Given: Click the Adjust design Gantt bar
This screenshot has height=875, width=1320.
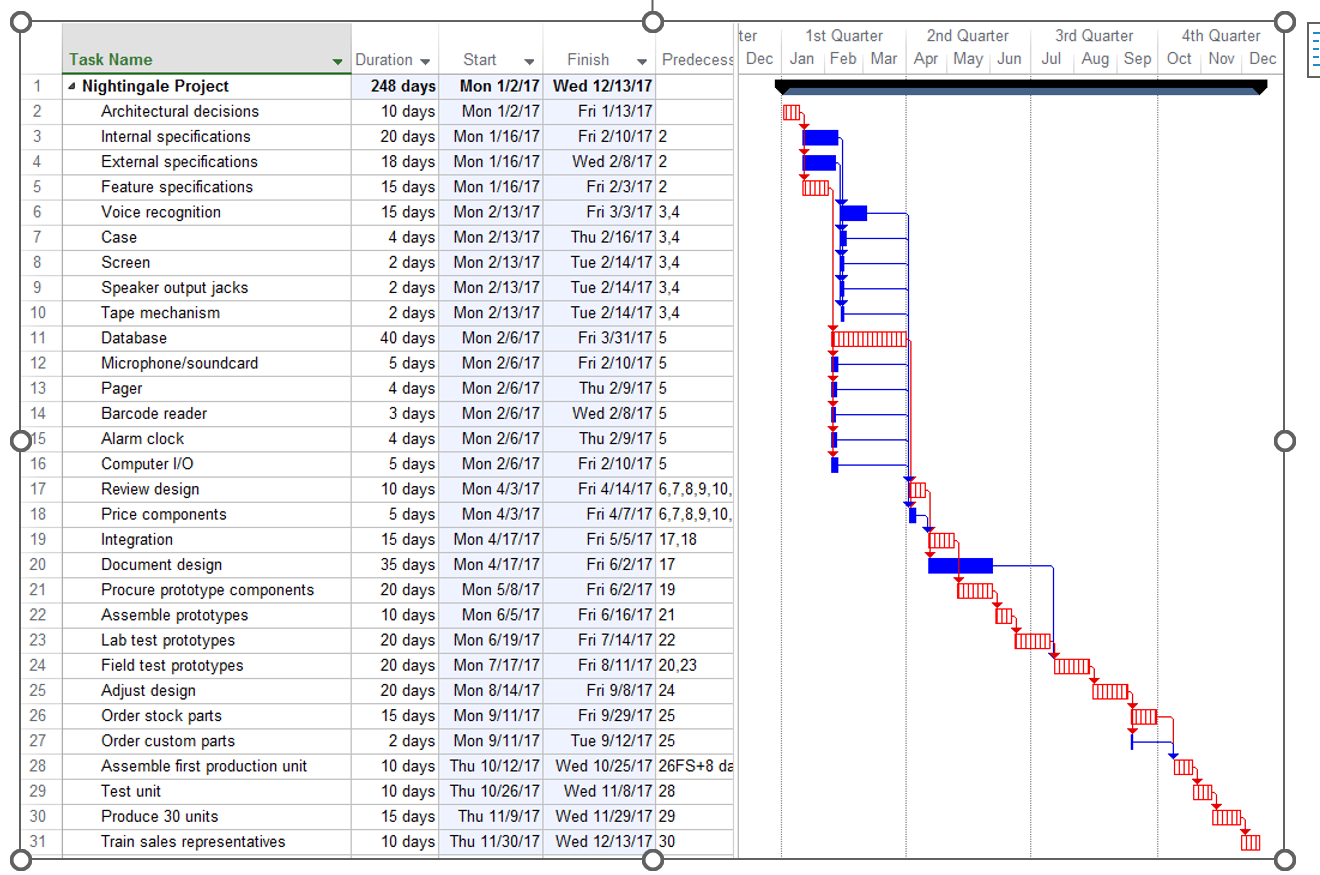Looking at the screenshot, I should (x=1110, y=691).
